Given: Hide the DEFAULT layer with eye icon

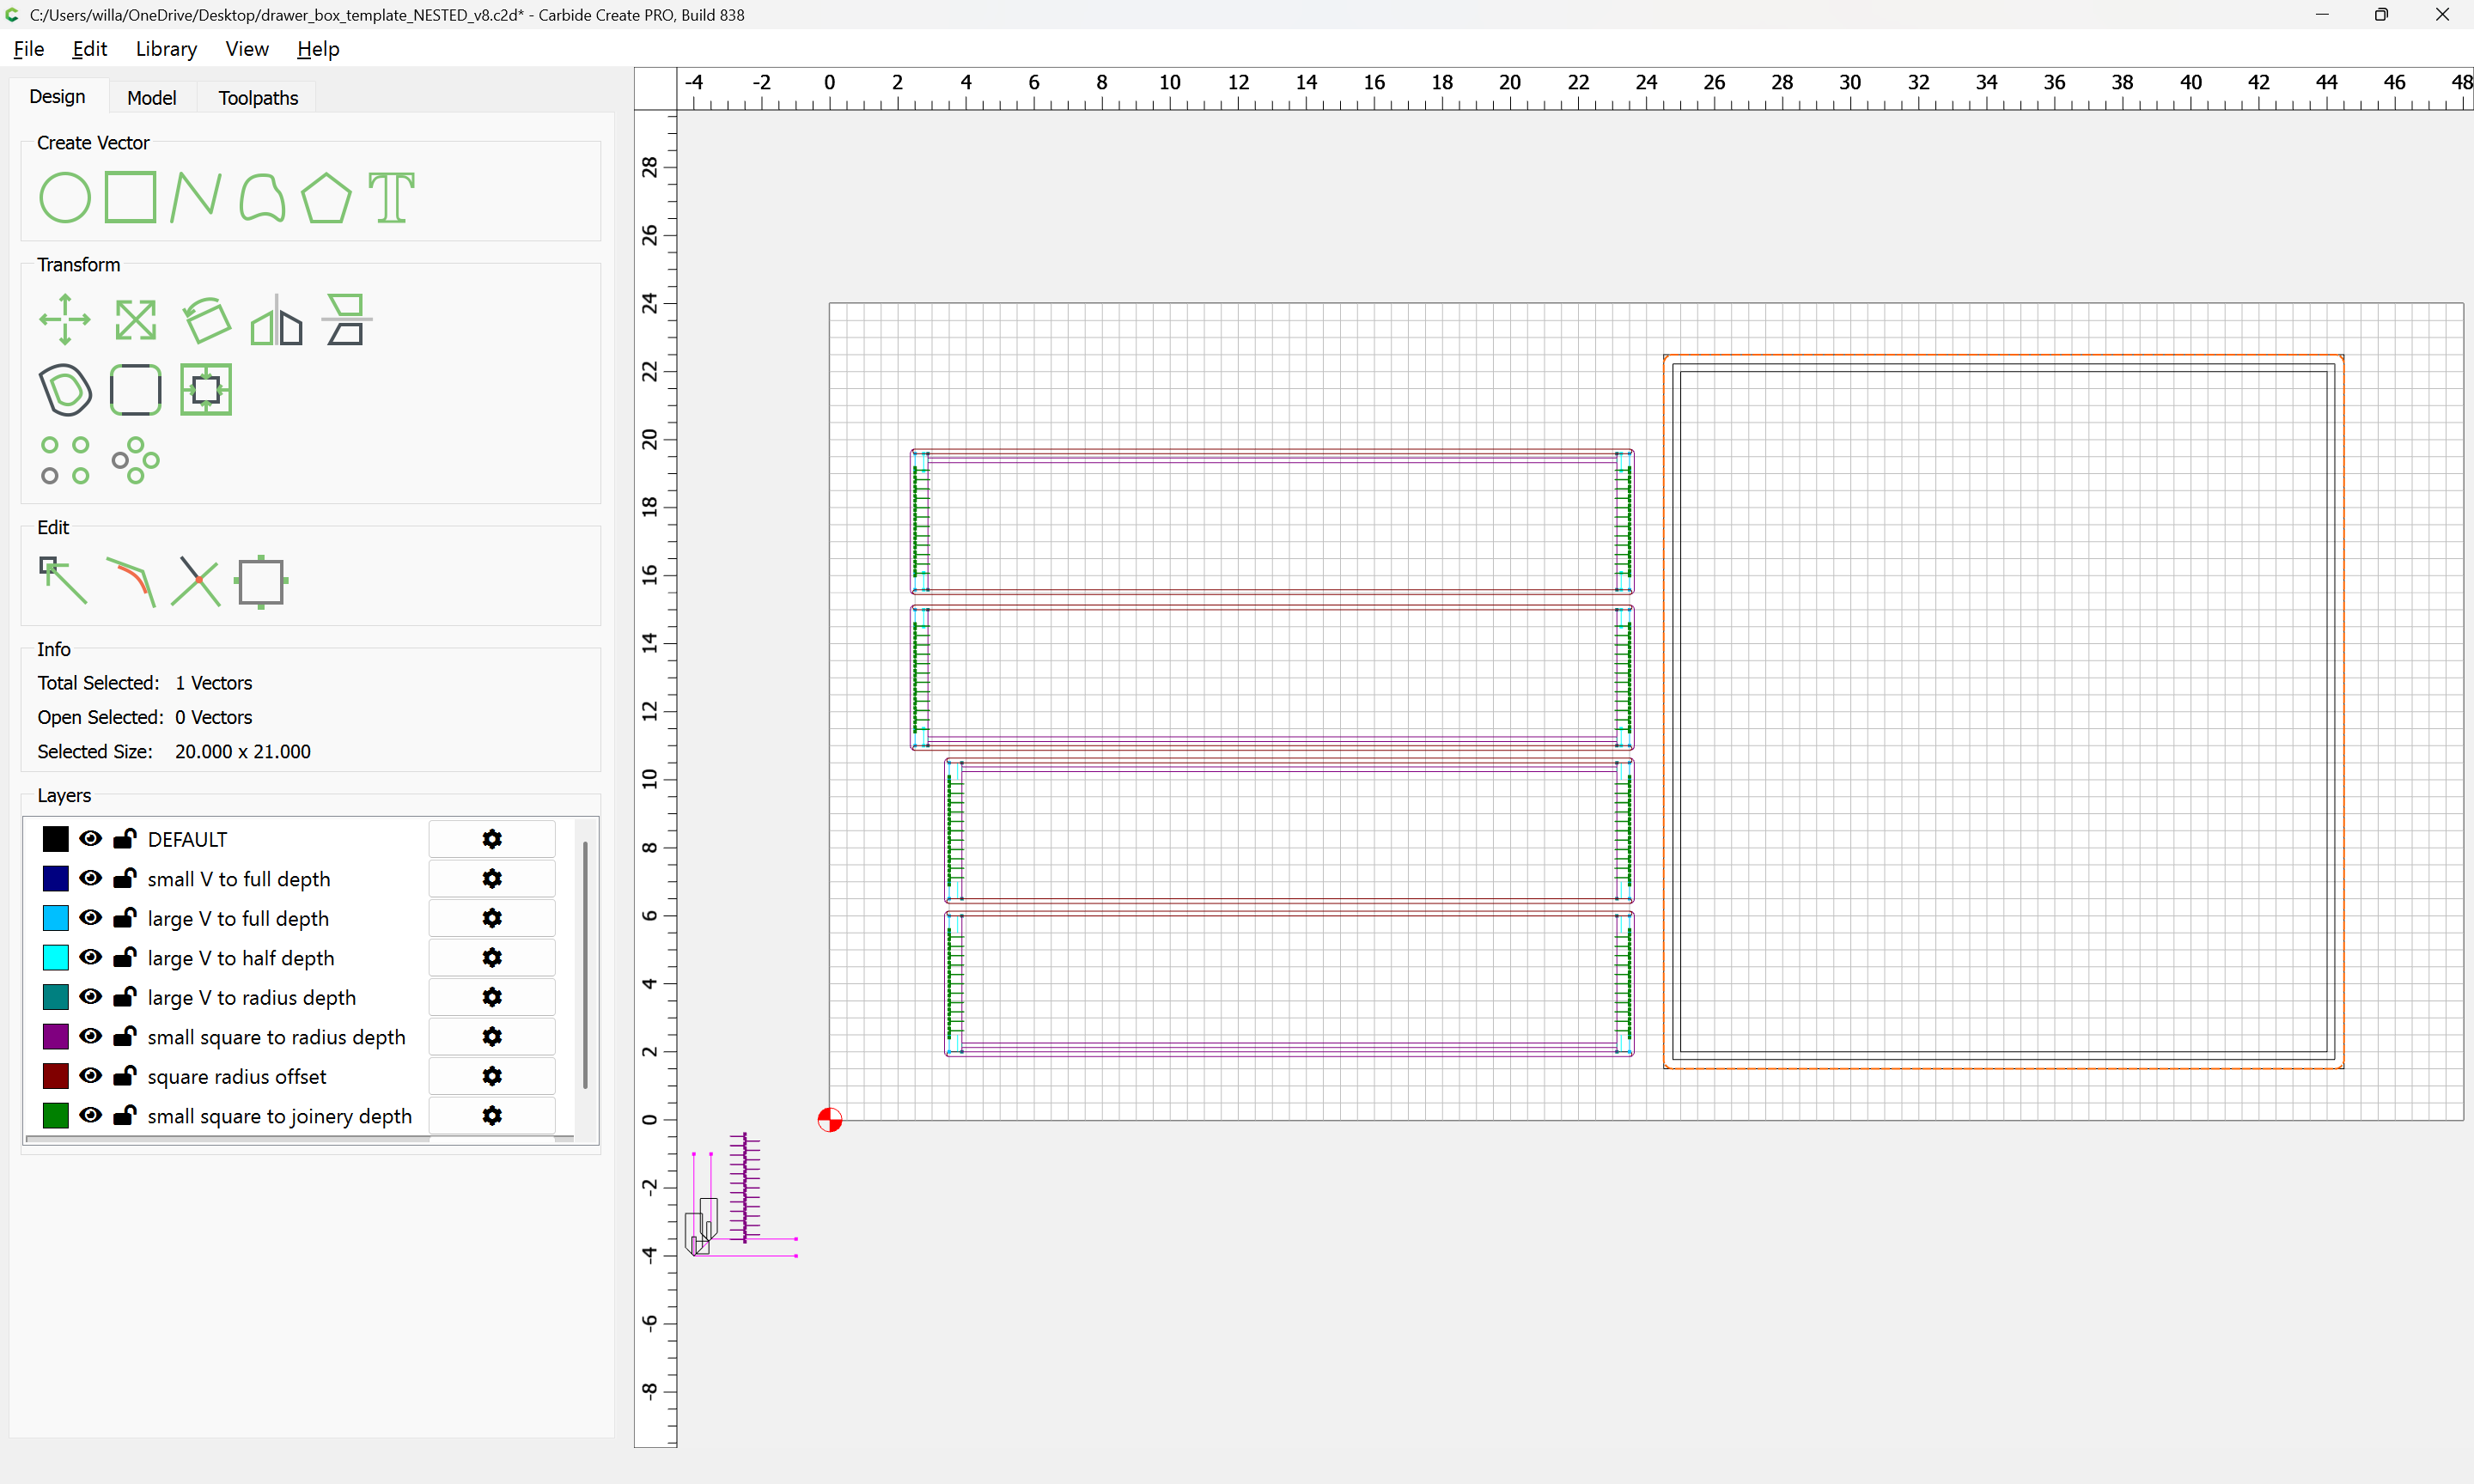Looking at the screenshot, I should click(x=91, y=838).
